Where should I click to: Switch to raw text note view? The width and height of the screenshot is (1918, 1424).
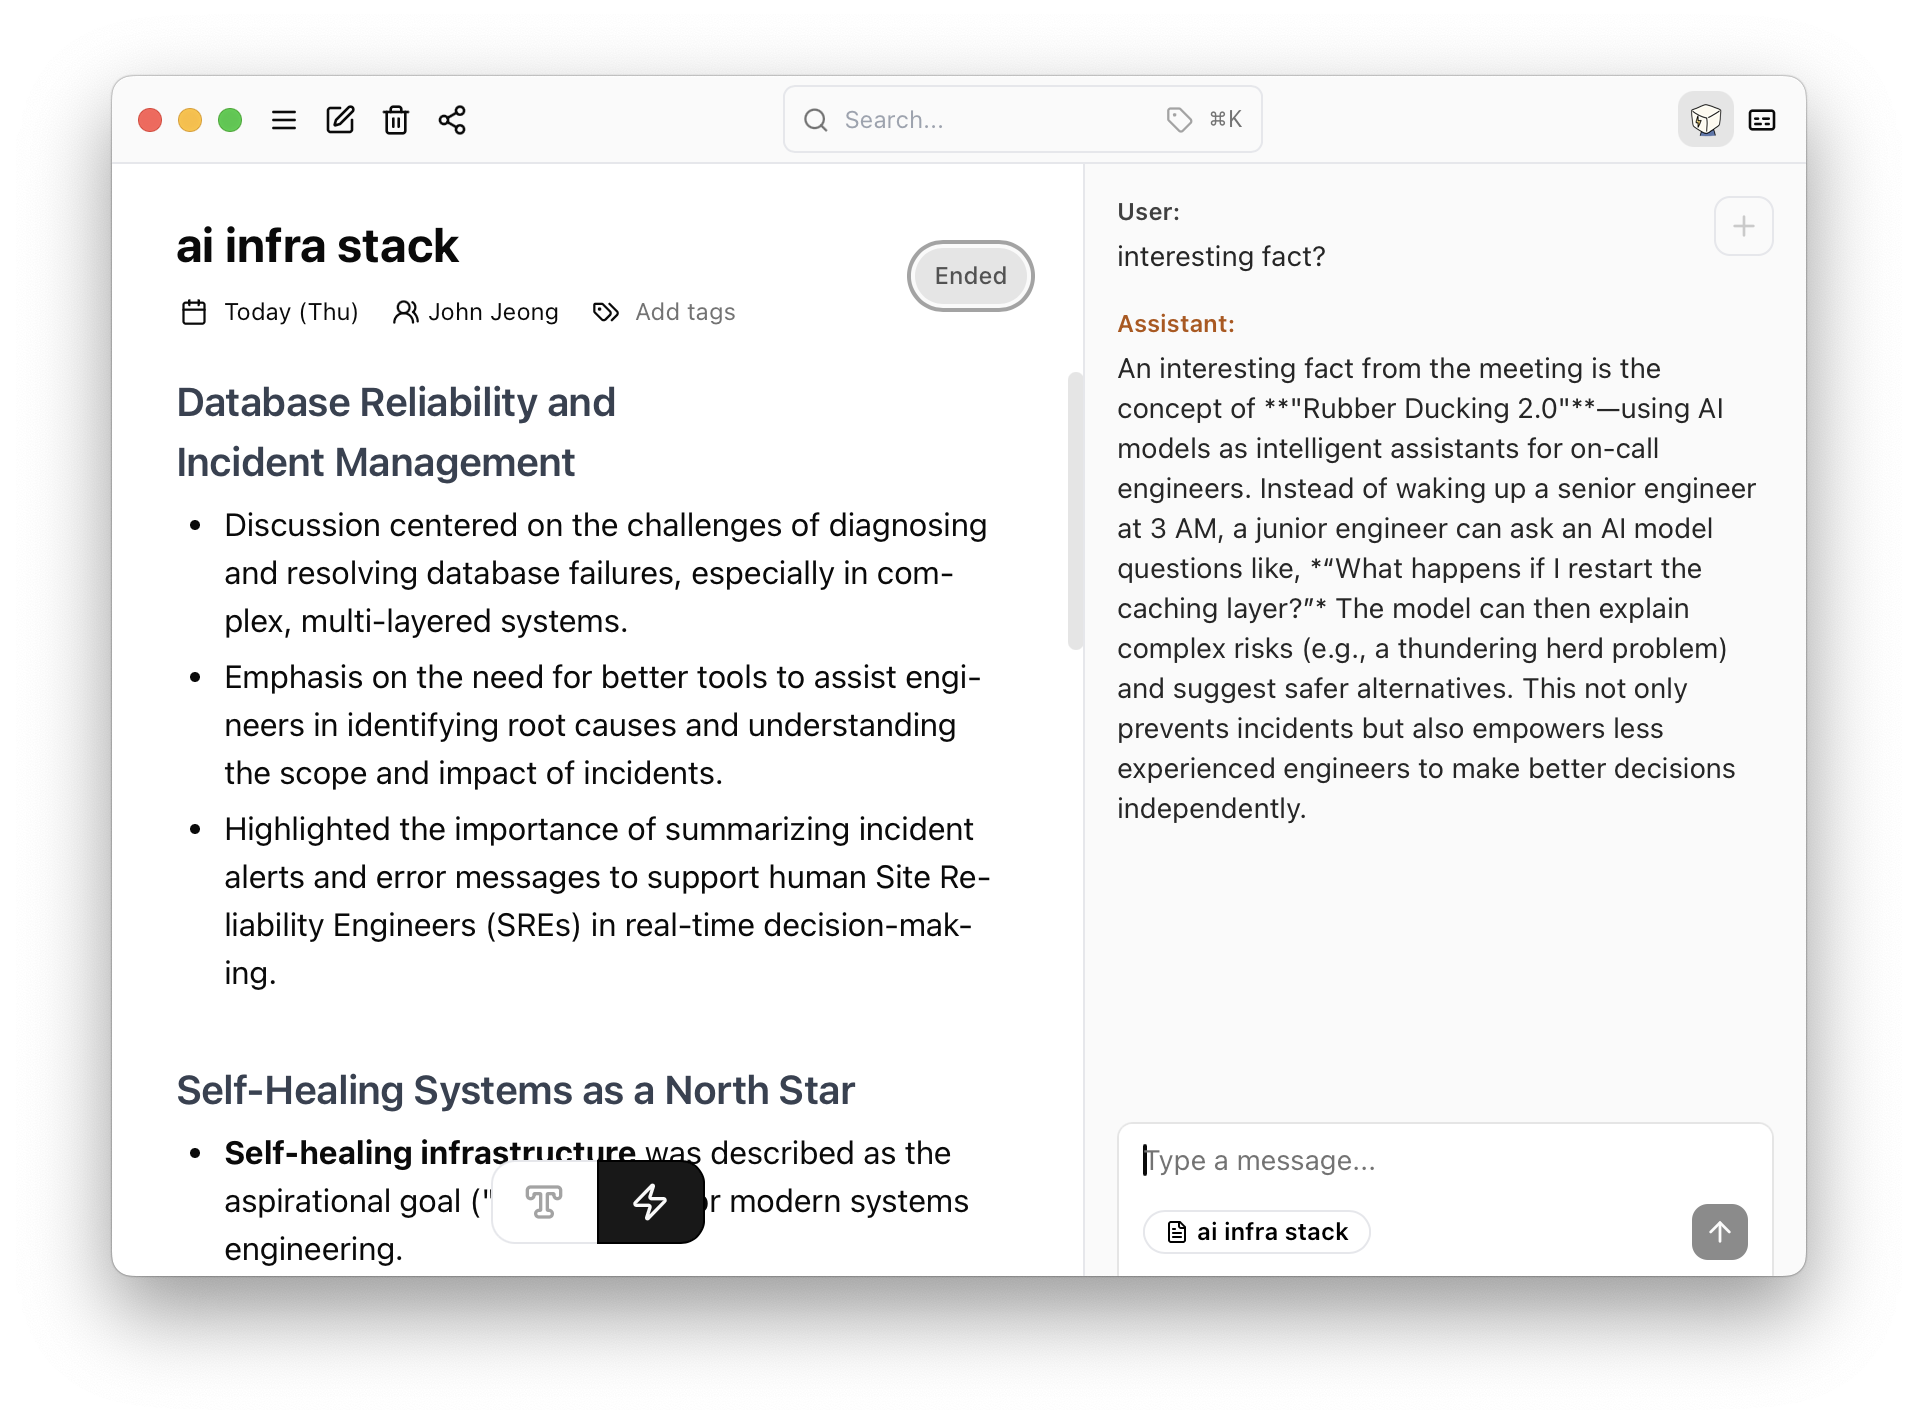pos(544,1201)
